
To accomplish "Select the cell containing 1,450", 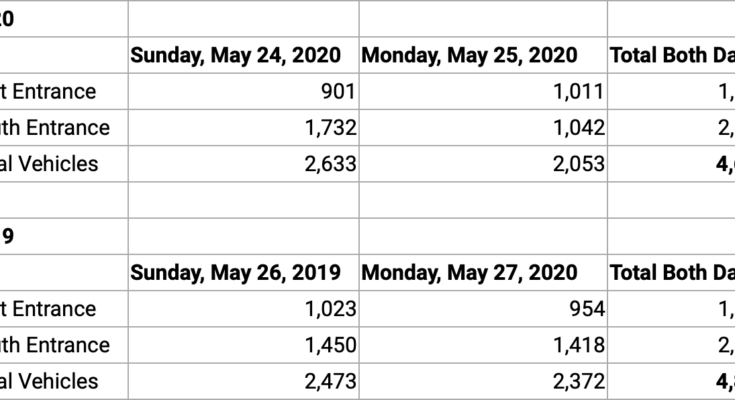I will (x=243, y=345).
